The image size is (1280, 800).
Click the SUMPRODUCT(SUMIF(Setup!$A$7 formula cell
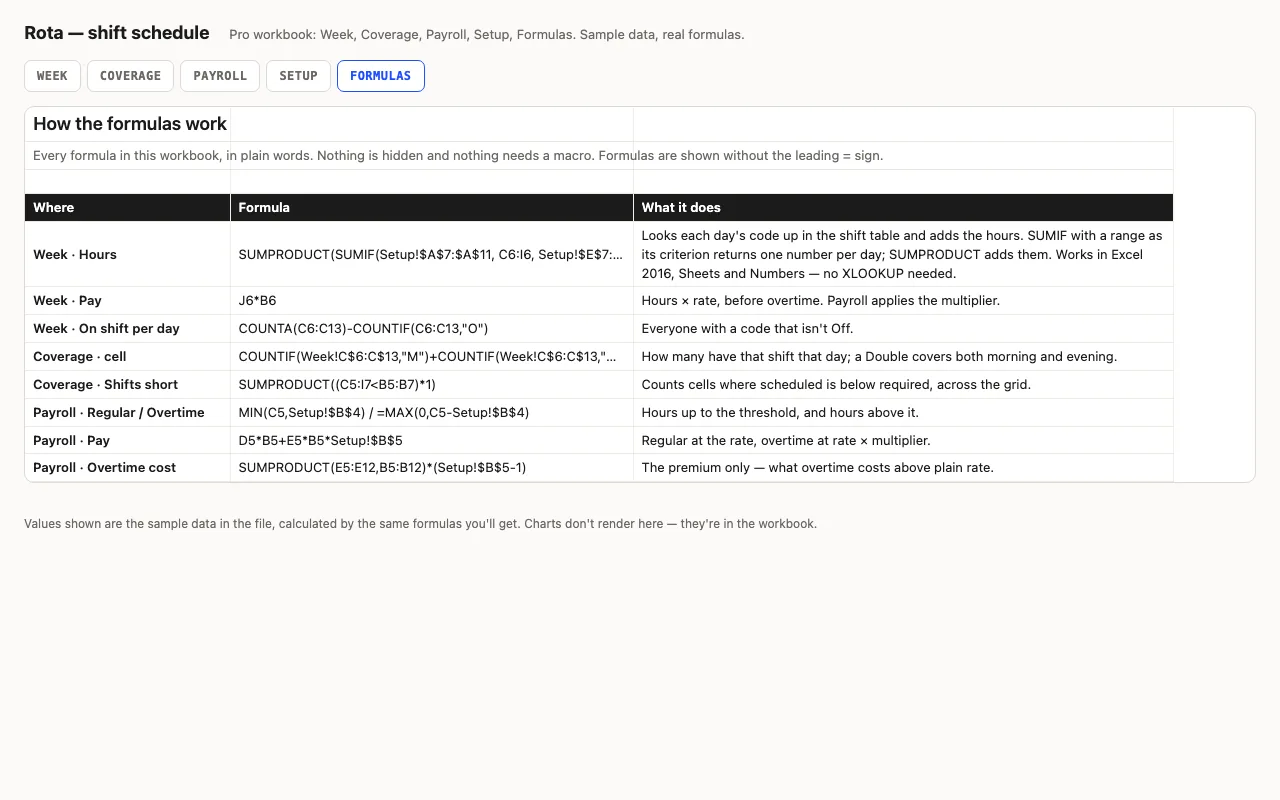click(432, 254)
